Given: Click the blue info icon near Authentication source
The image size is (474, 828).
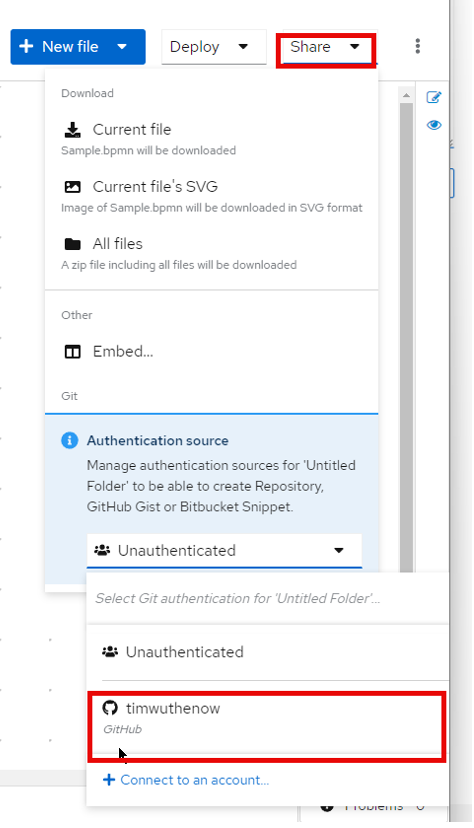Looking at the screenshot, I should click(69, 440).
